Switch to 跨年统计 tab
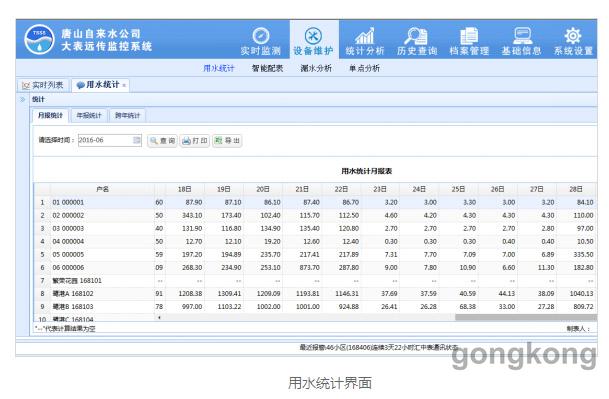609x399 pixels. tap(127, 115)
